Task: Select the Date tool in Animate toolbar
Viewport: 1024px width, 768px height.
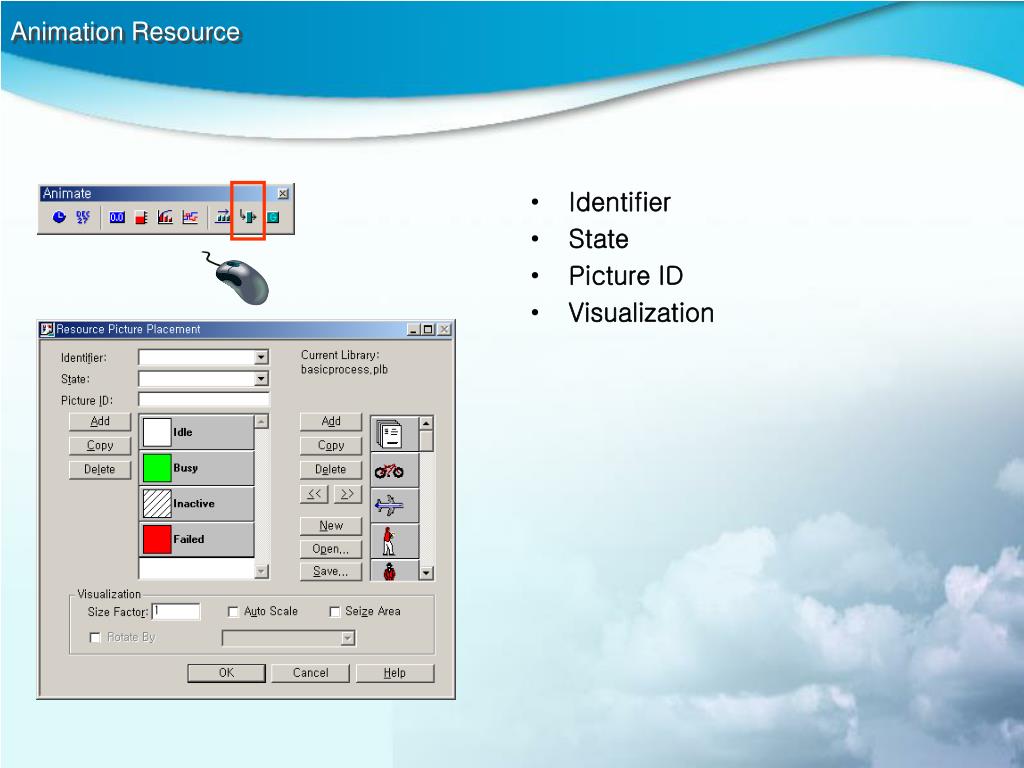Action: pos(83,217)
